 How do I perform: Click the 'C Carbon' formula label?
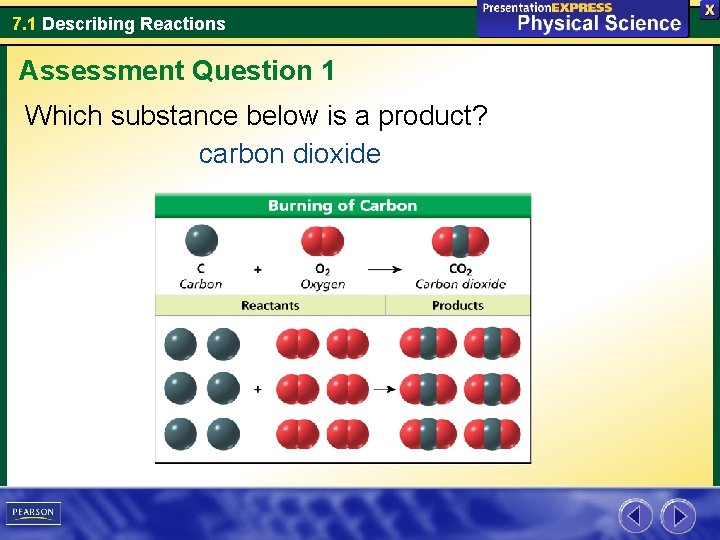point(201,276)
